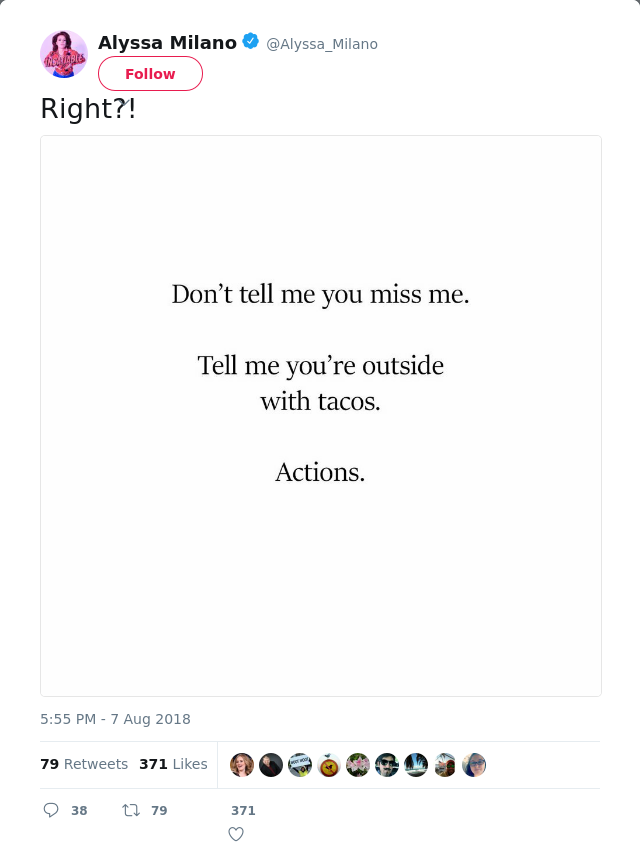The width and height of the screenshot is (640, 850).
Task: Click the blue verified badge
Action: pos(251,42)
